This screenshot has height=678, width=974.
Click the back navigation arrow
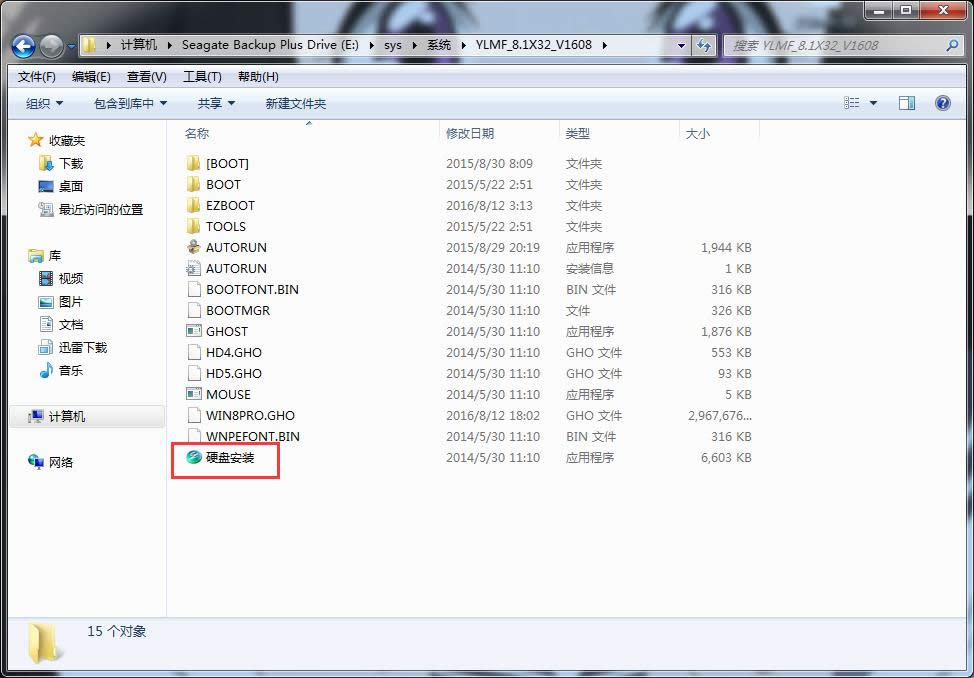22,46
